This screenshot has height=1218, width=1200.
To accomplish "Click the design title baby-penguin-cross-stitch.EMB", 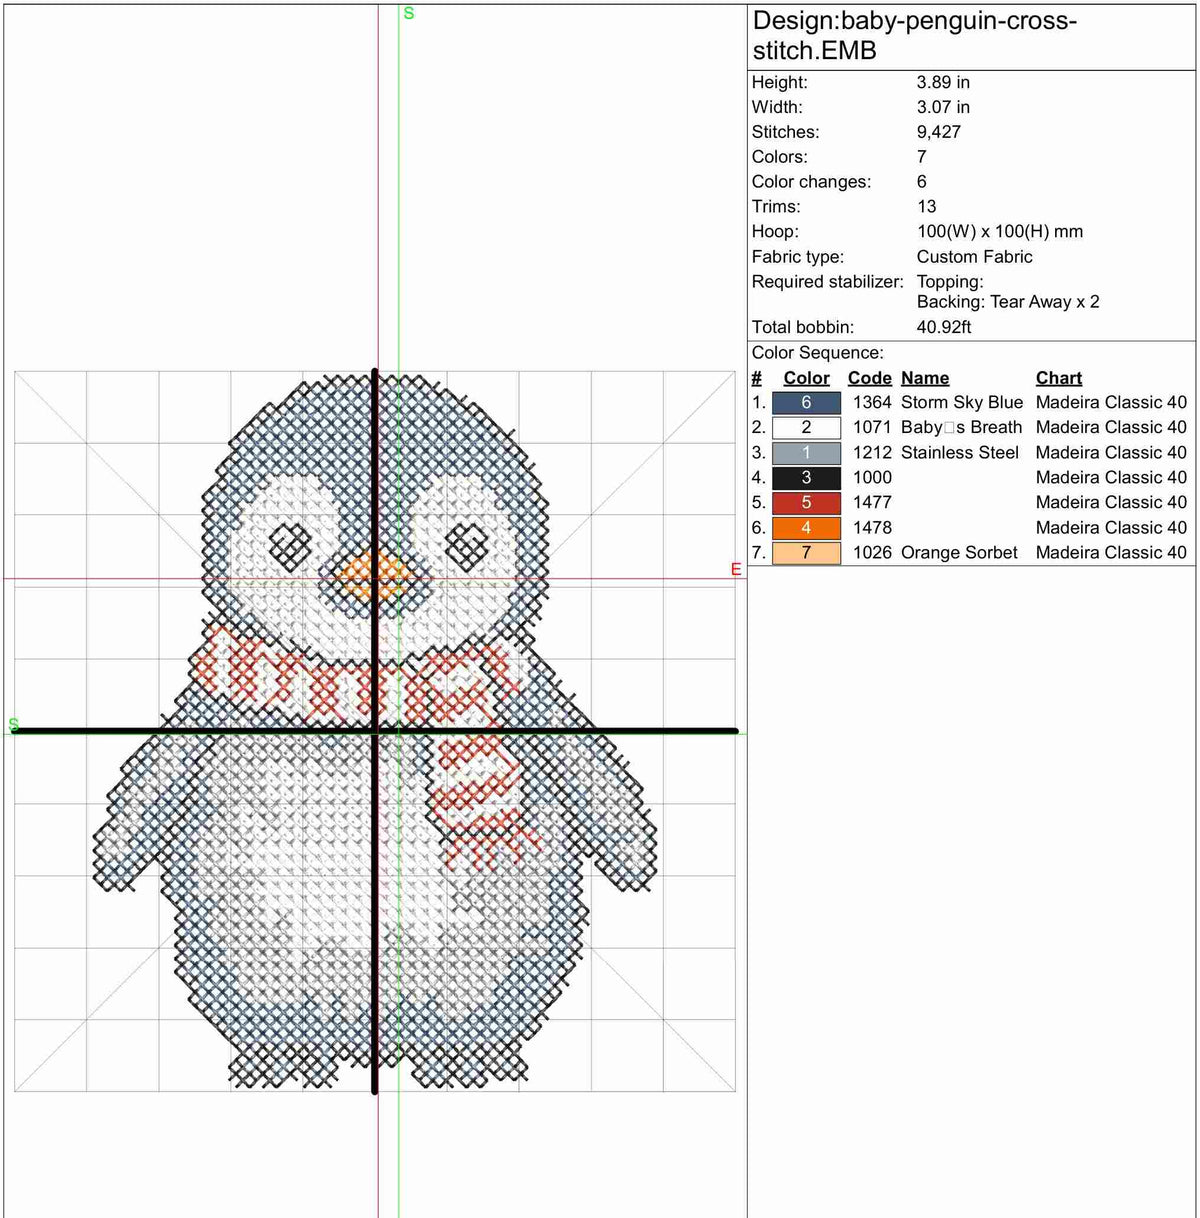I will (x=914, y=35).
